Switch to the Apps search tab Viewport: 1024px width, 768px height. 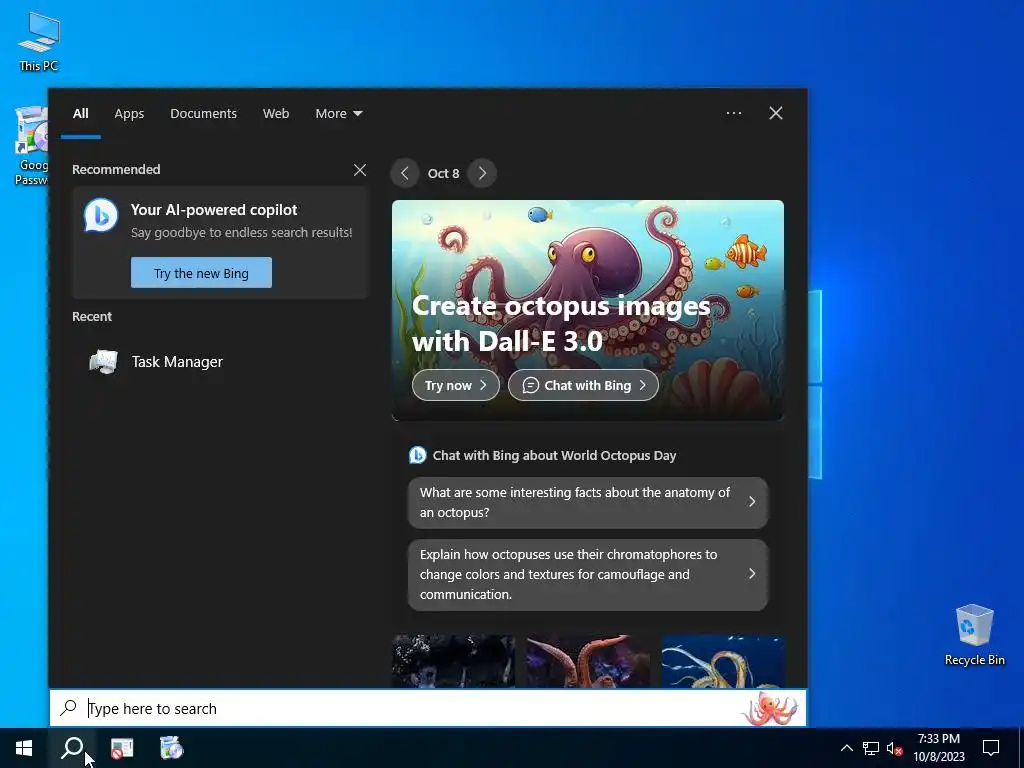click(x=129, y=114)
